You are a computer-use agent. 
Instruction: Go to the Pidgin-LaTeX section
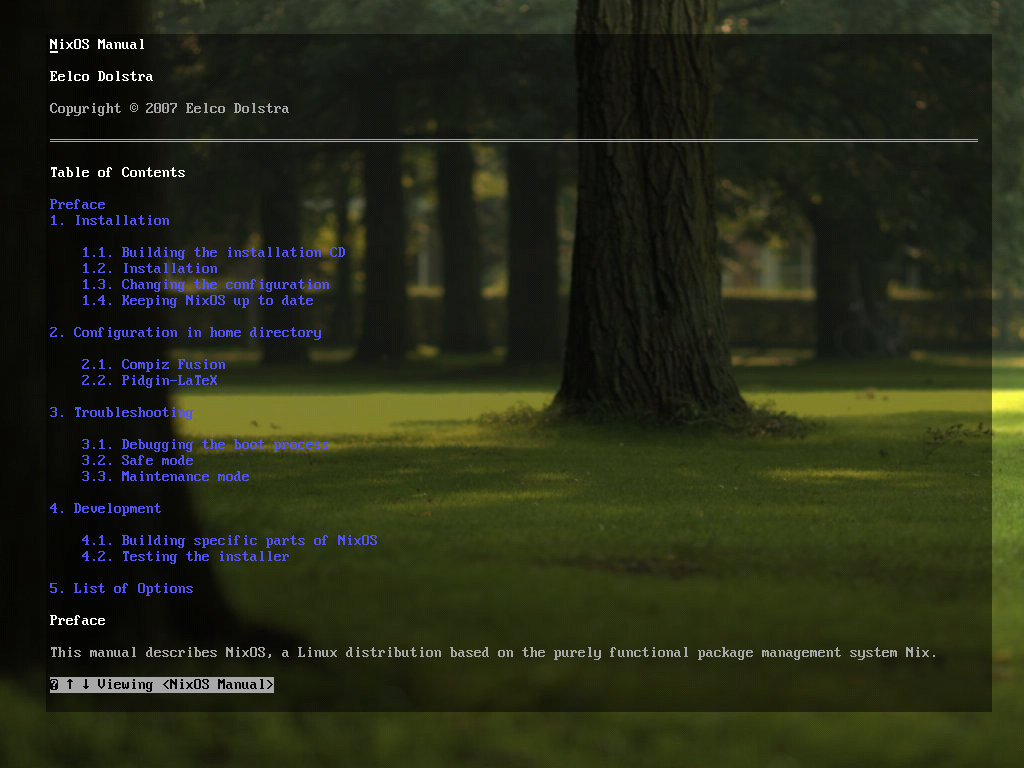coord(149,380)
